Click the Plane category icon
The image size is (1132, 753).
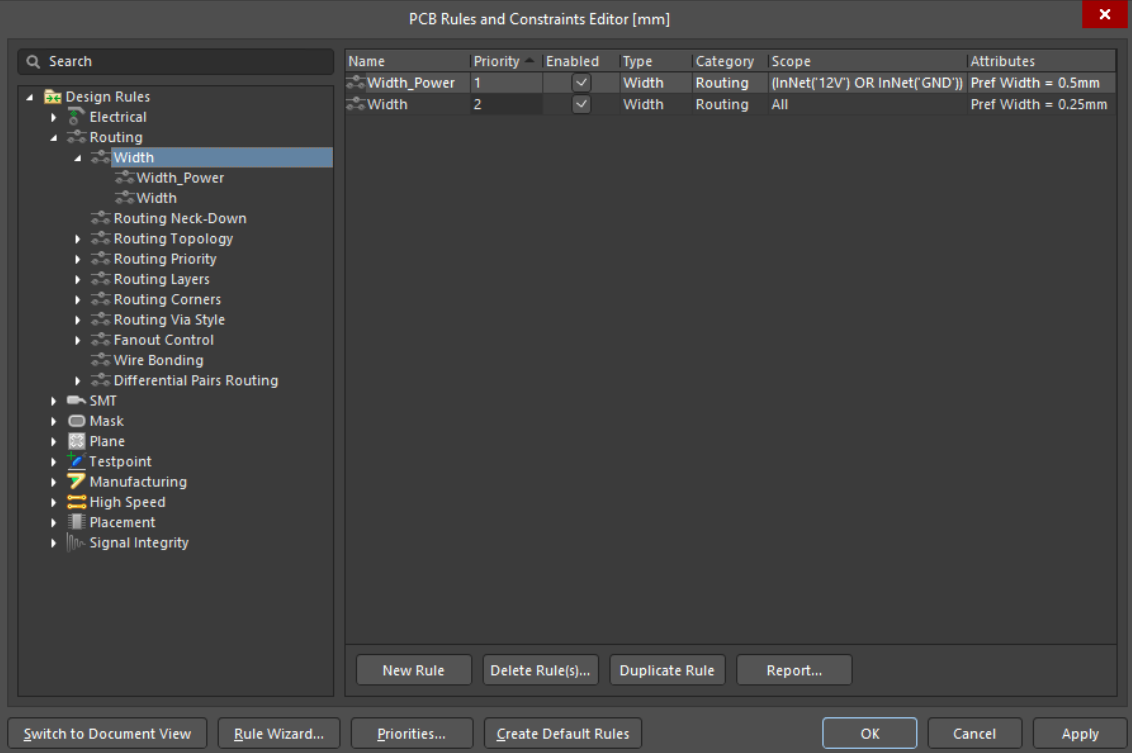[76, 441]
